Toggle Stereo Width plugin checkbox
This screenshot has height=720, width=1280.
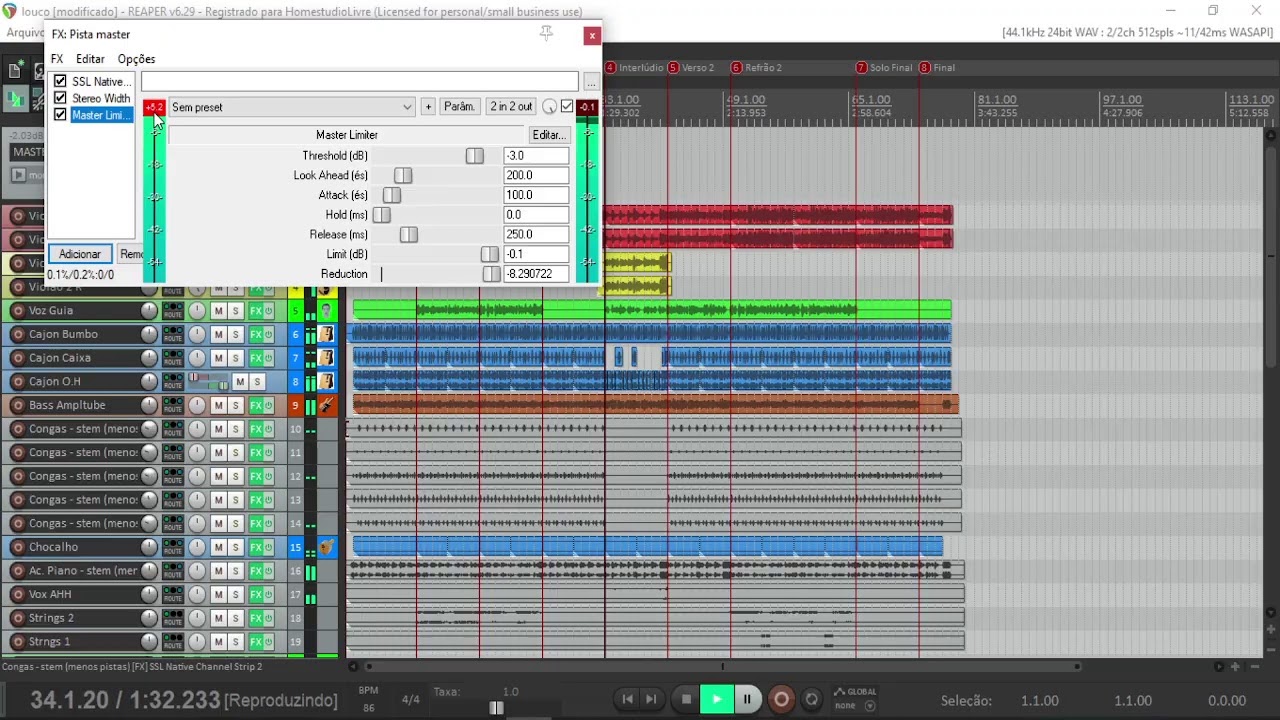60,98
